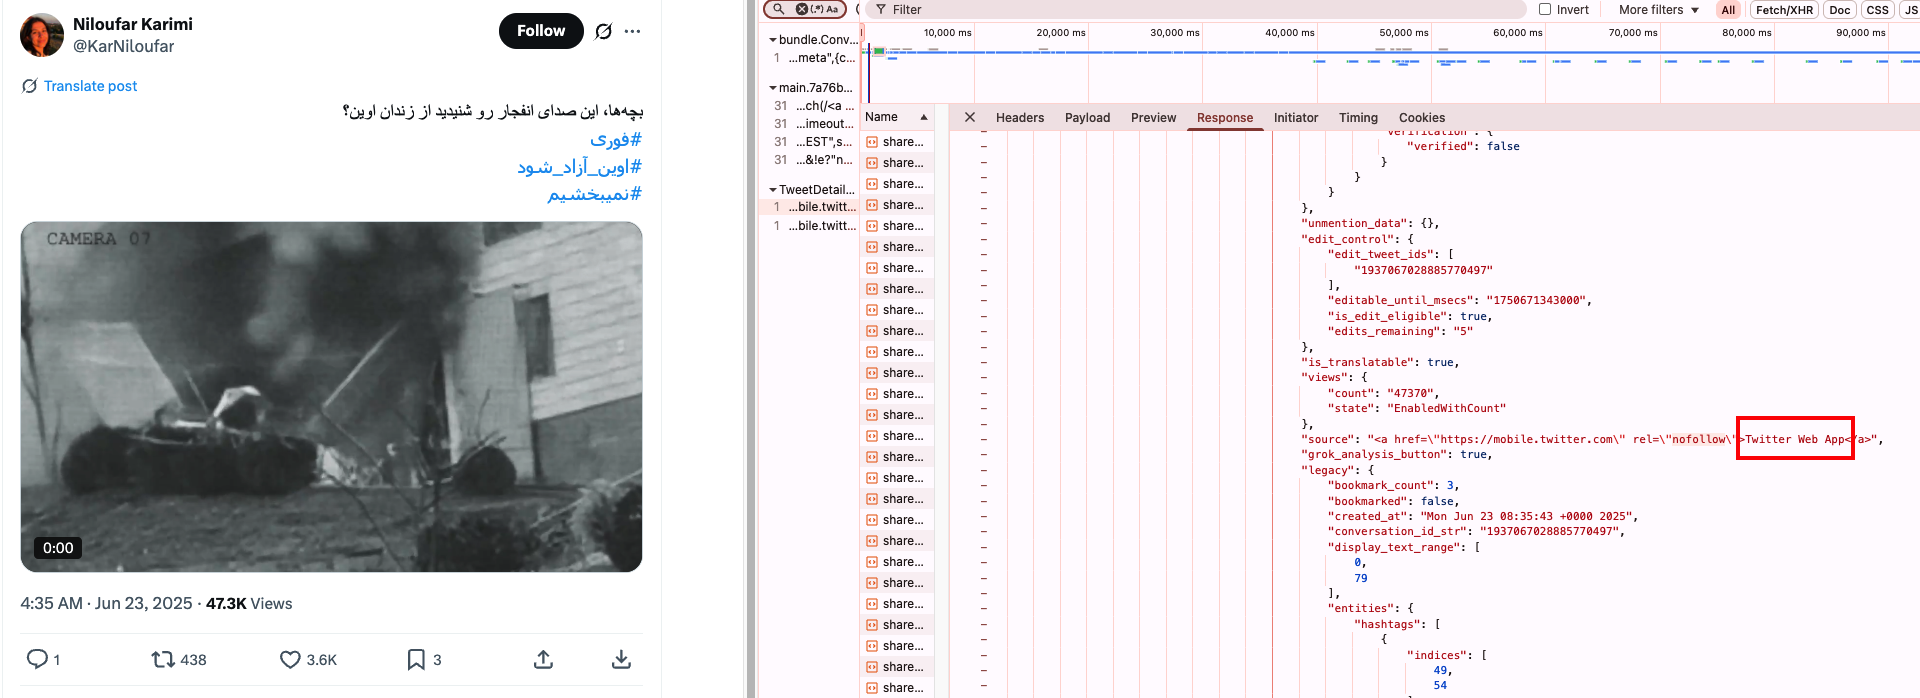Toggle the Fetch/XHR request filter
This screenshot has height=698, width=1920.
point(1784,10)
